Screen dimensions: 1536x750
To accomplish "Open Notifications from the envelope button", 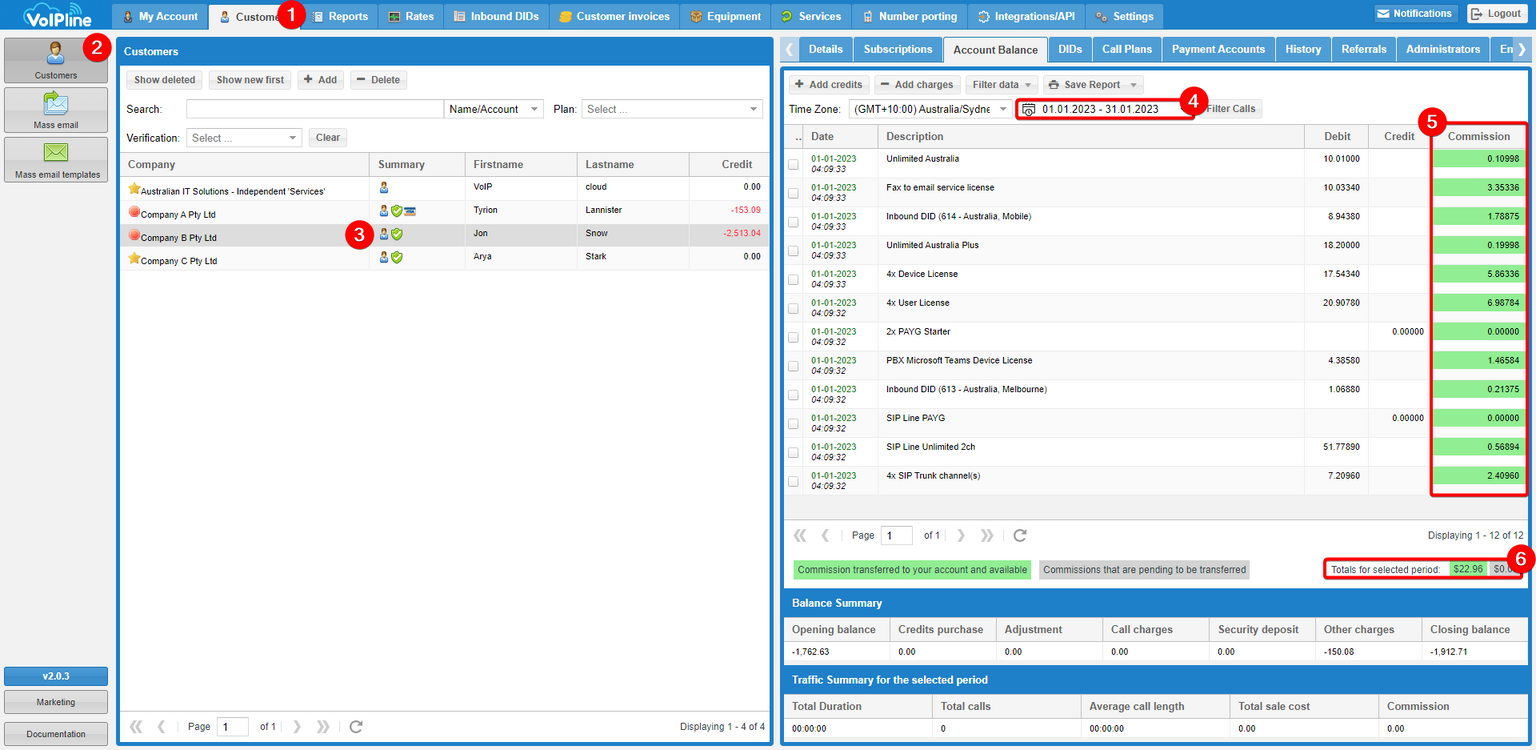I will (x=1415, y=13).
